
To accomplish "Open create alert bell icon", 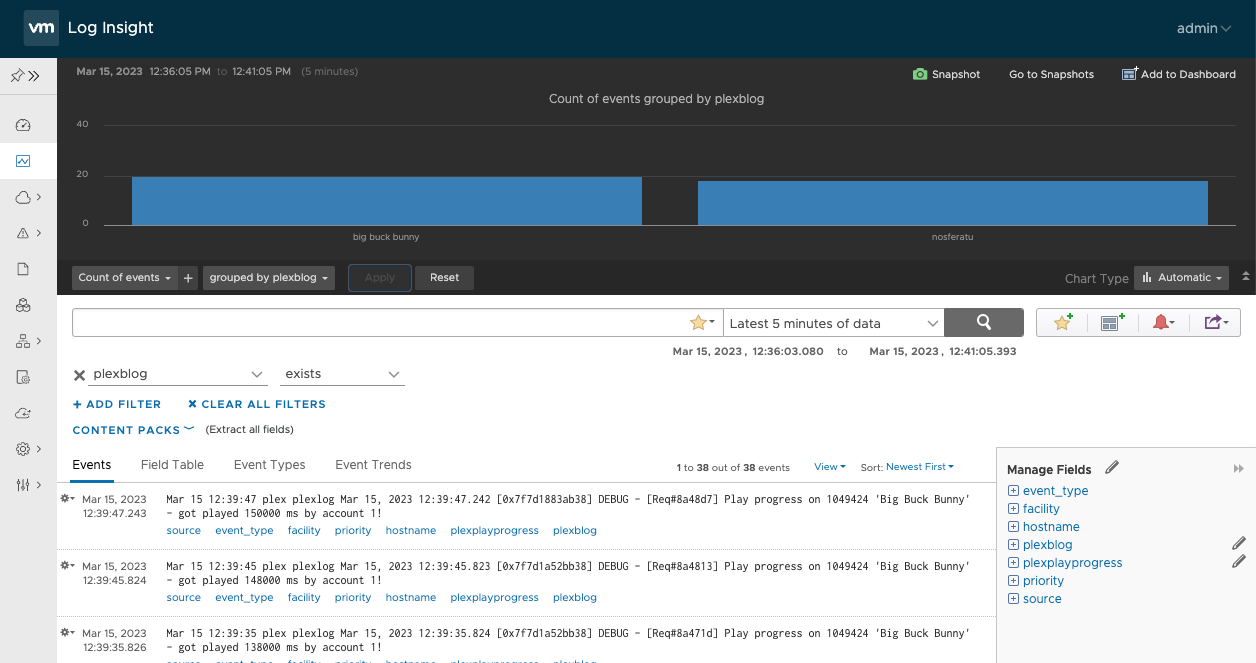I will click(1163, 322).
